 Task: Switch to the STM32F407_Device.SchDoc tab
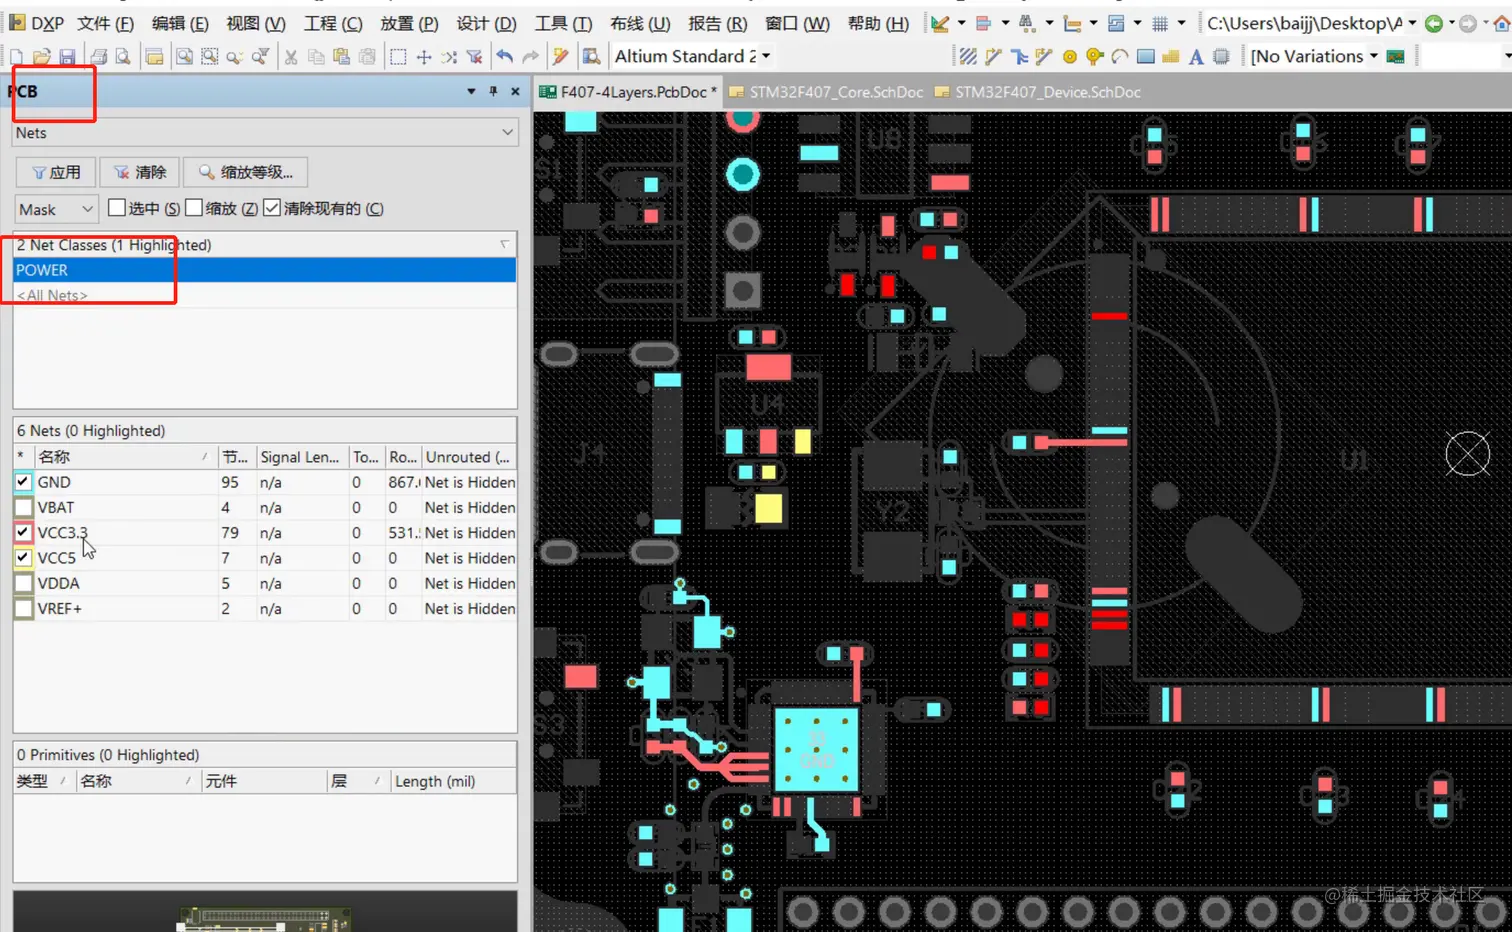pyautogui.click(x=1038, y=92)
